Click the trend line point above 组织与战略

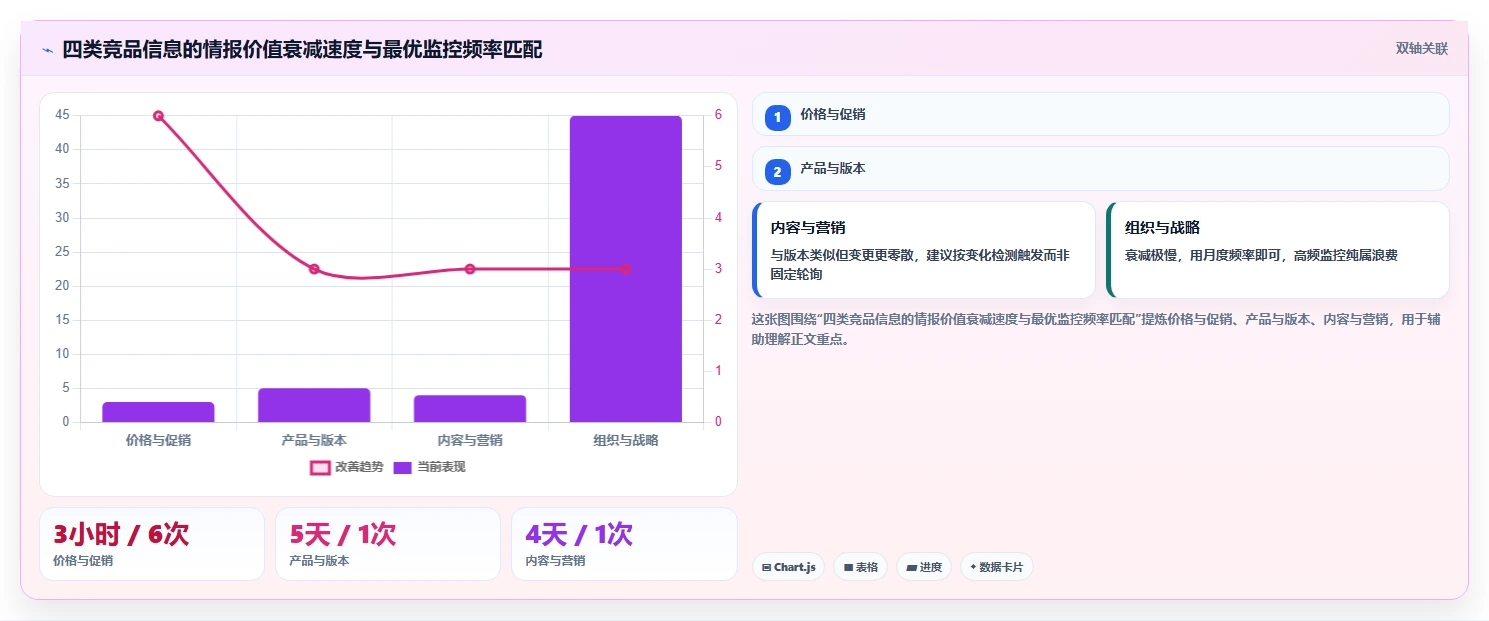pyautogui.click(x=626, y=269)
